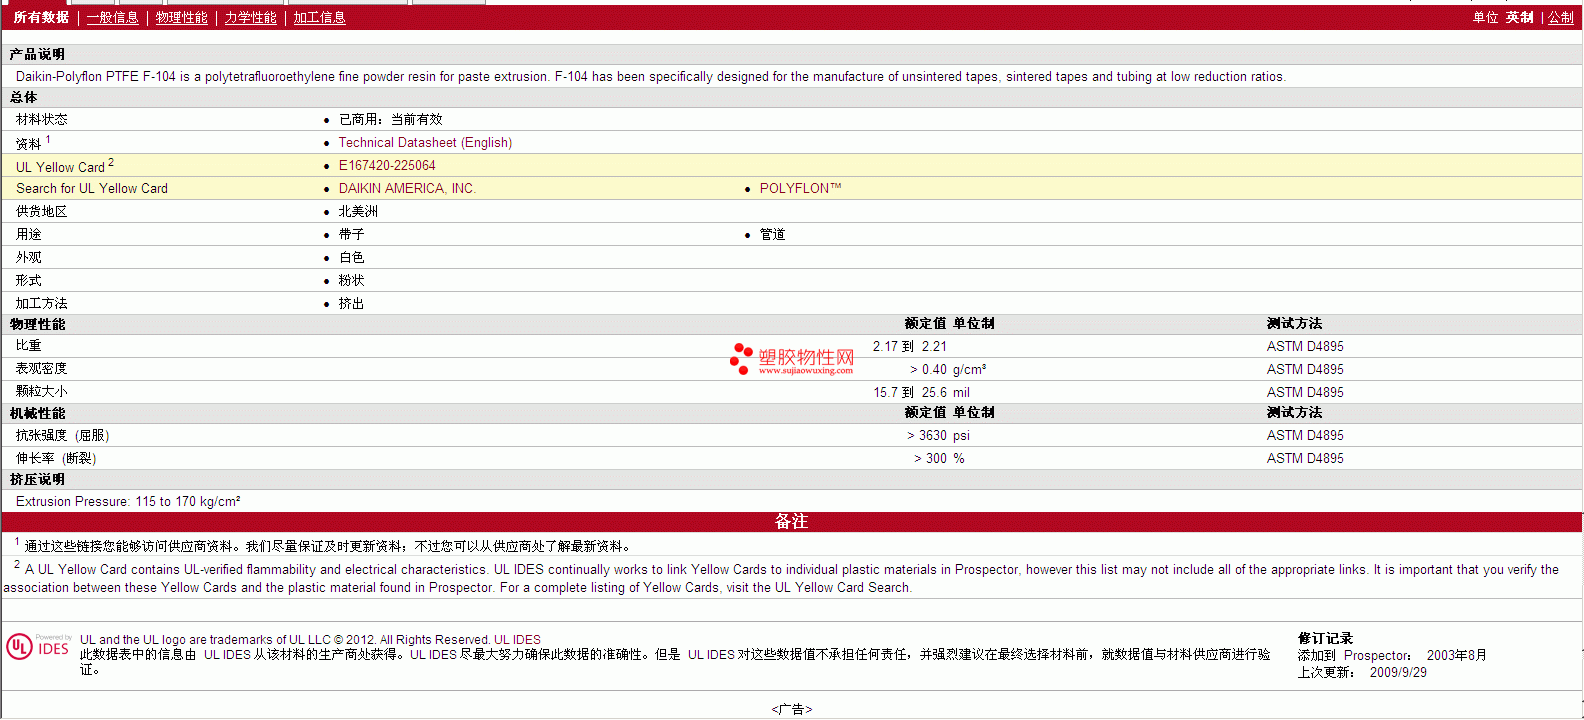Show the 加工信息 tab

tap(320, 18)
